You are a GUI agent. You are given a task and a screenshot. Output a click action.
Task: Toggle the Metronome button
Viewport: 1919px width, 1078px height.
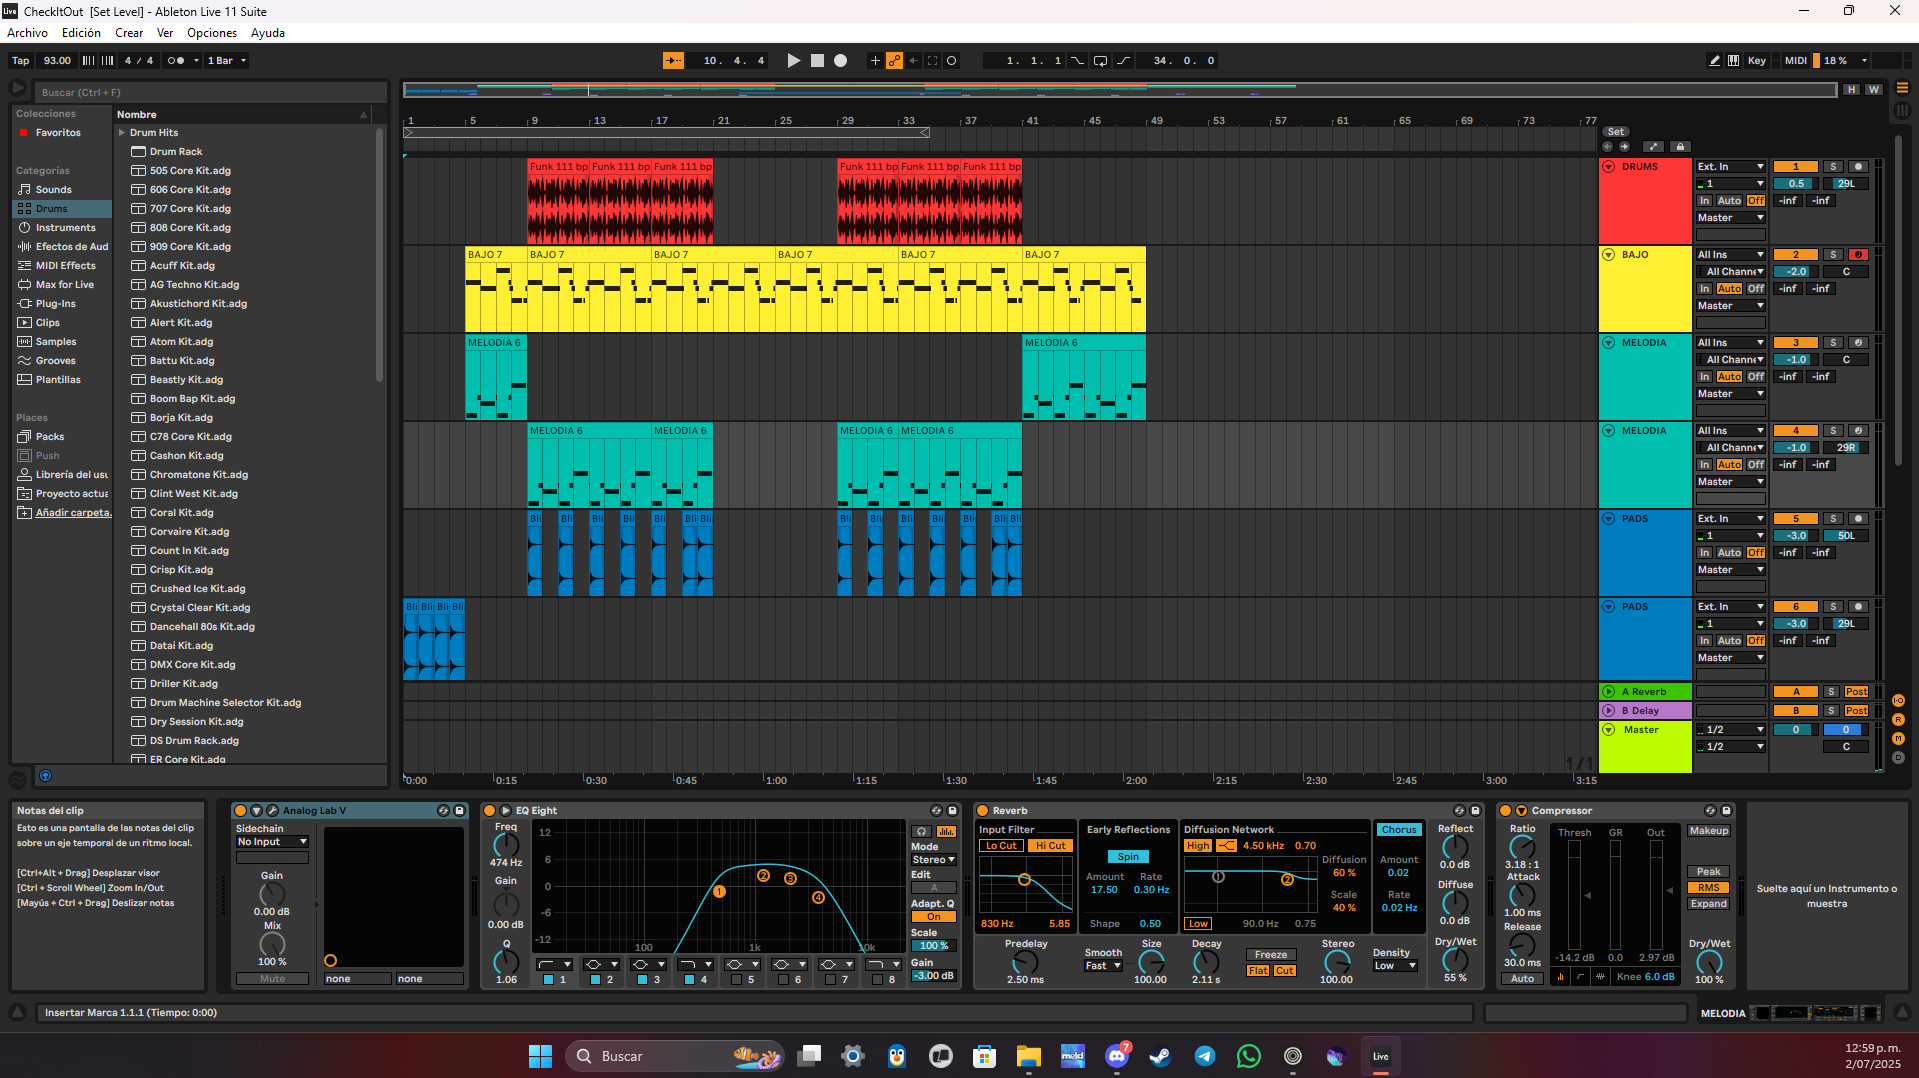point(176,61)
